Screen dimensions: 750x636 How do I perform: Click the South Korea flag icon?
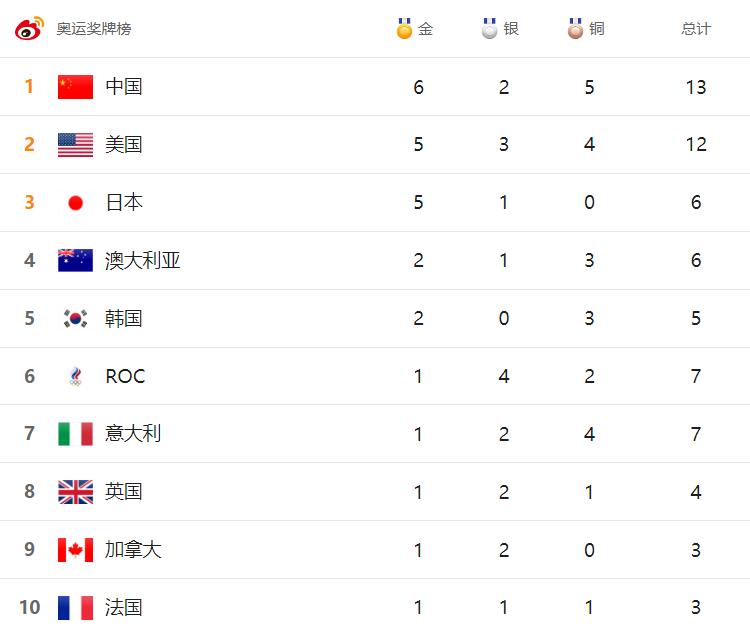click(76, 318)
